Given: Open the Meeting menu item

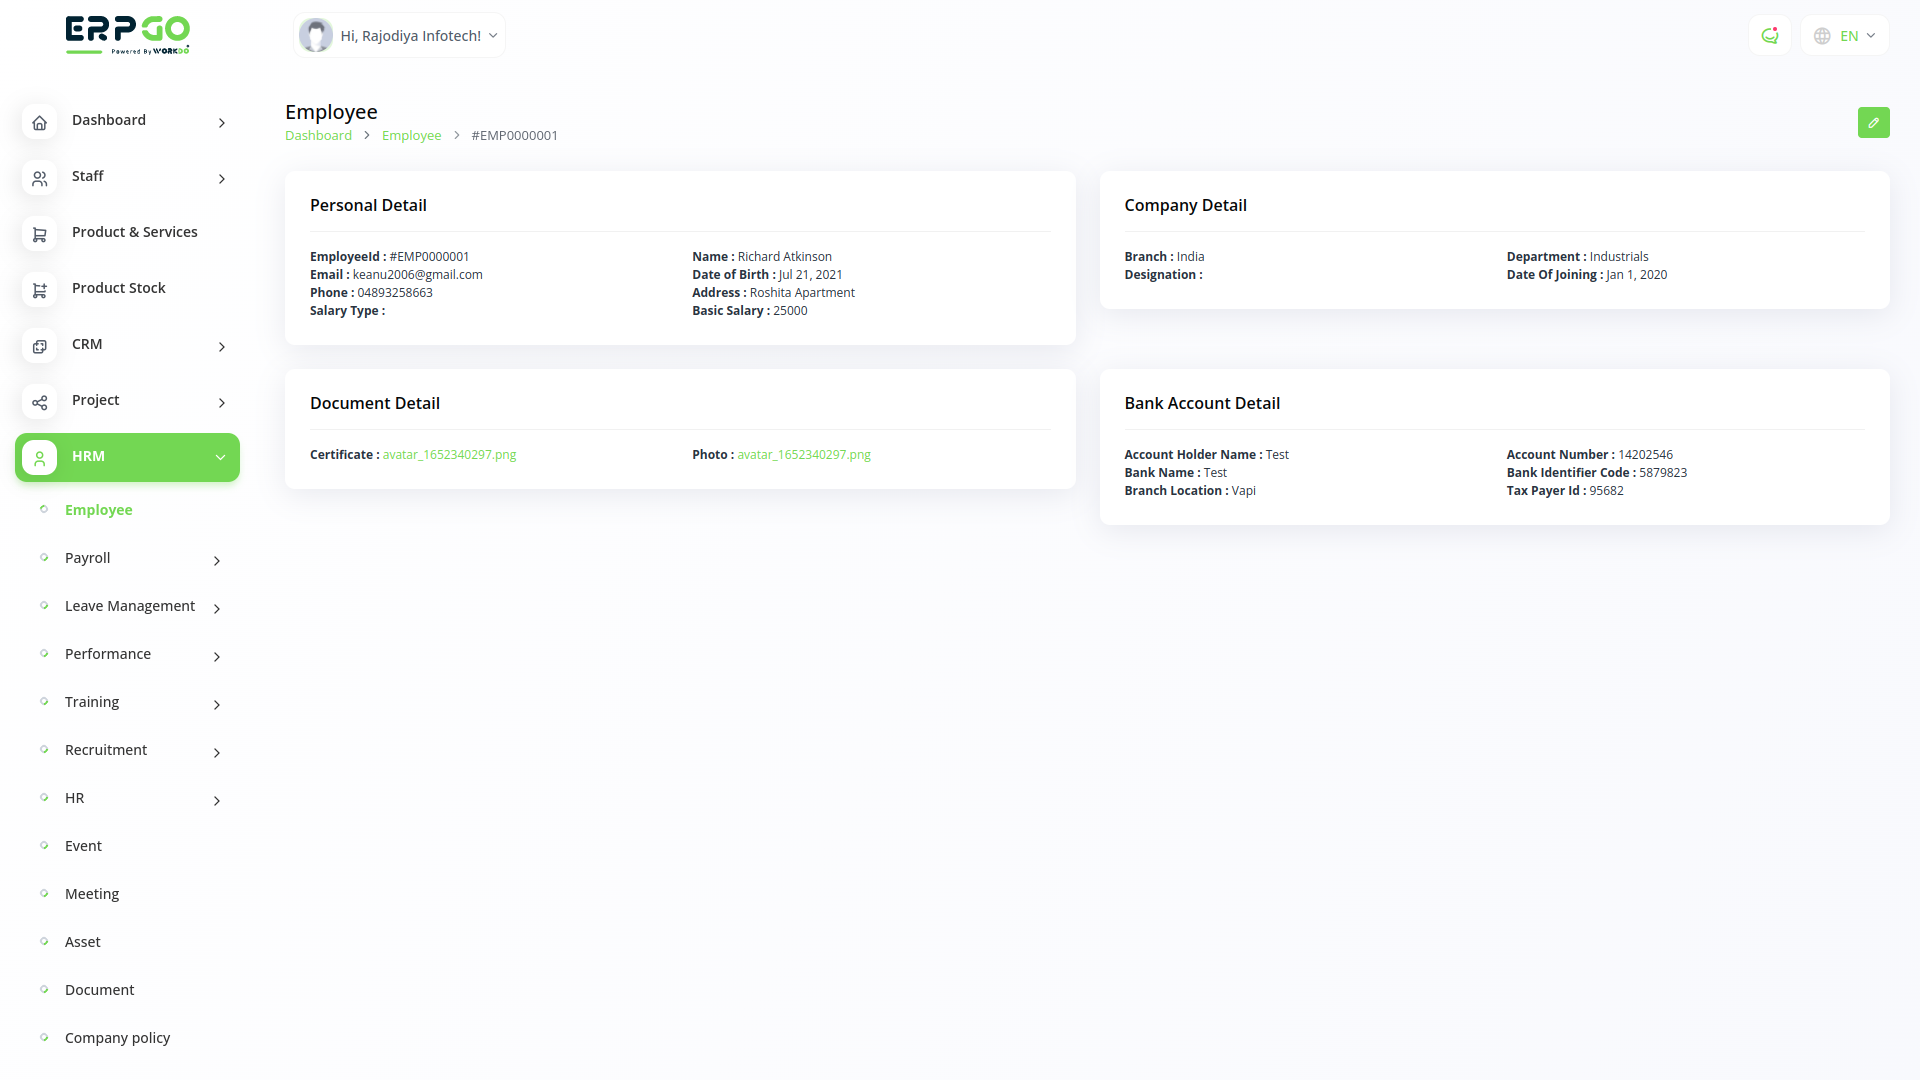Looking at the screenshot, I should point(92,894).
